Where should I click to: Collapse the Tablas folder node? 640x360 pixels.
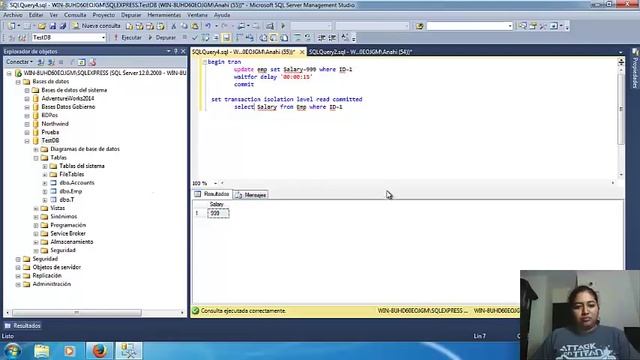click(x=36, y=158)
